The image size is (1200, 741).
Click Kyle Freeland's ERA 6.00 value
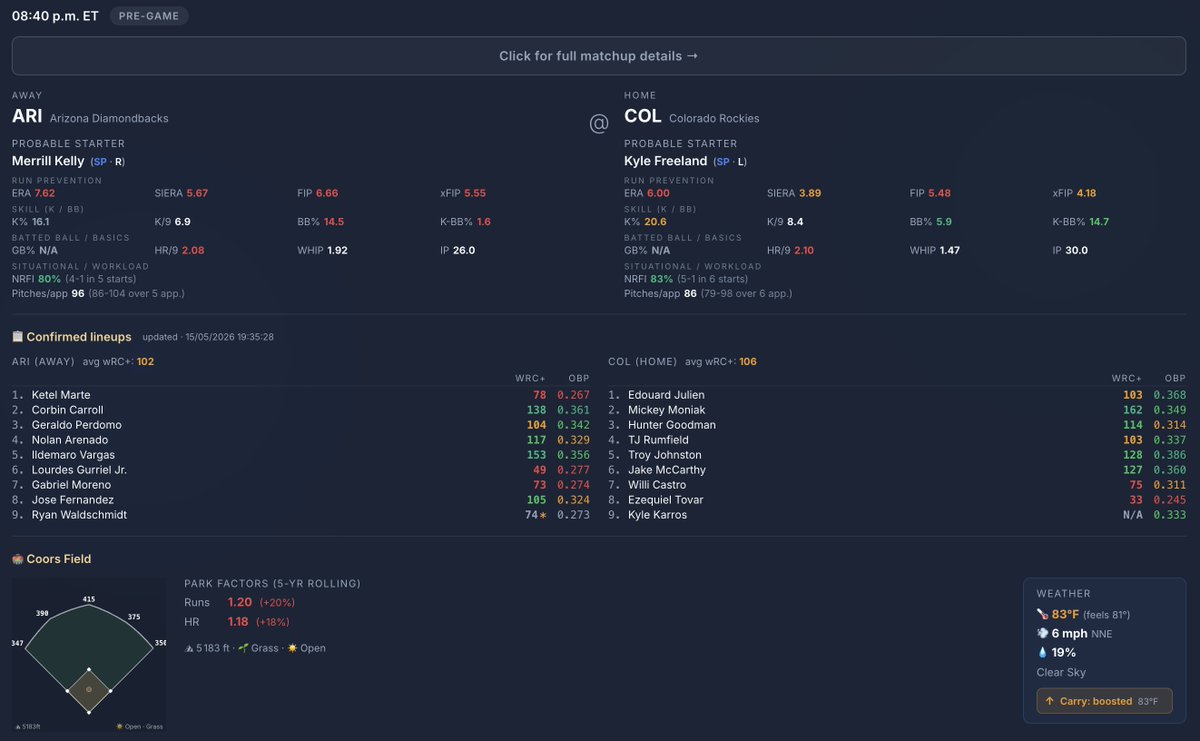(658, 193)
